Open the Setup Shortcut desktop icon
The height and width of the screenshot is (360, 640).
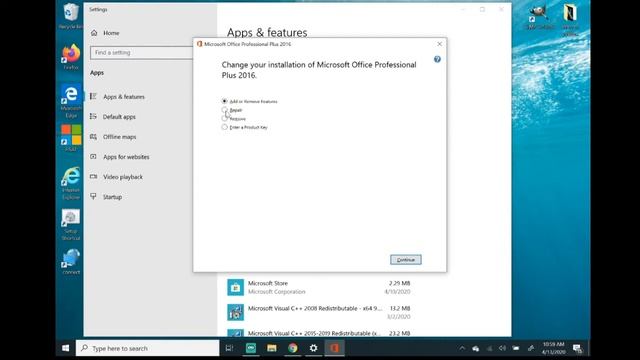(71, 224)
